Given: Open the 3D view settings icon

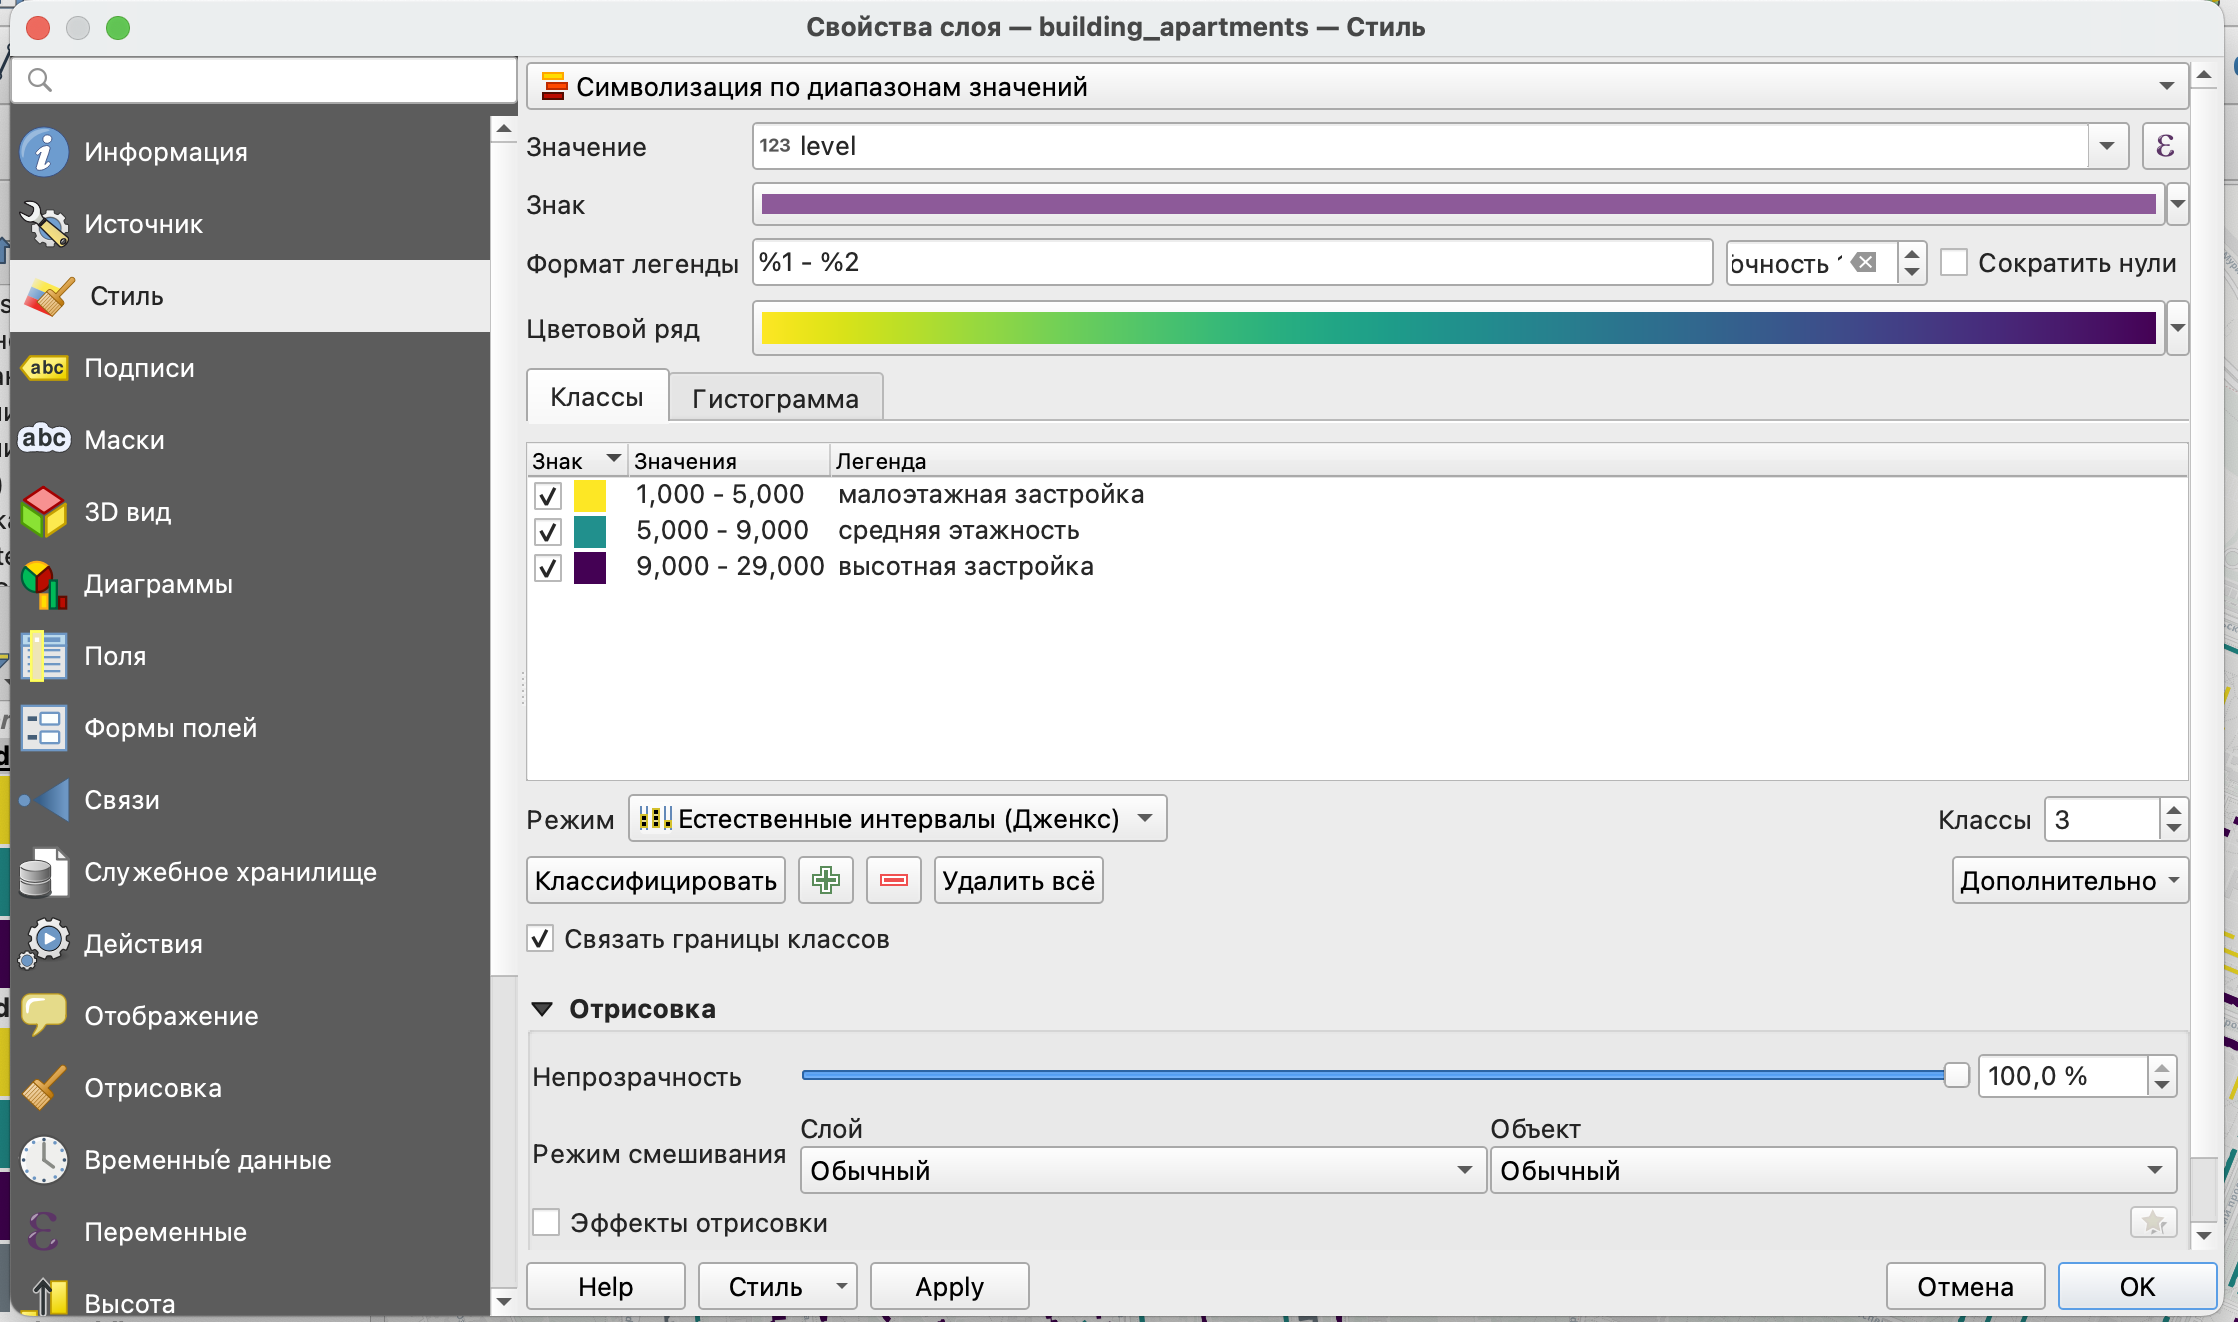Looking at the screenshot, I should (43, 512).
